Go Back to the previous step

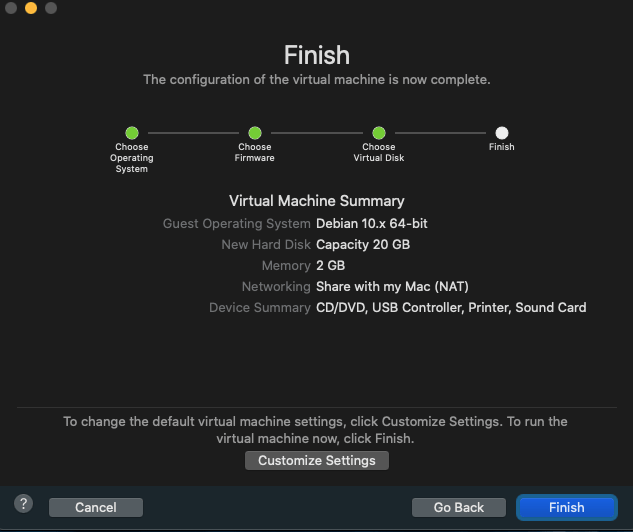(x=459, y=507)
